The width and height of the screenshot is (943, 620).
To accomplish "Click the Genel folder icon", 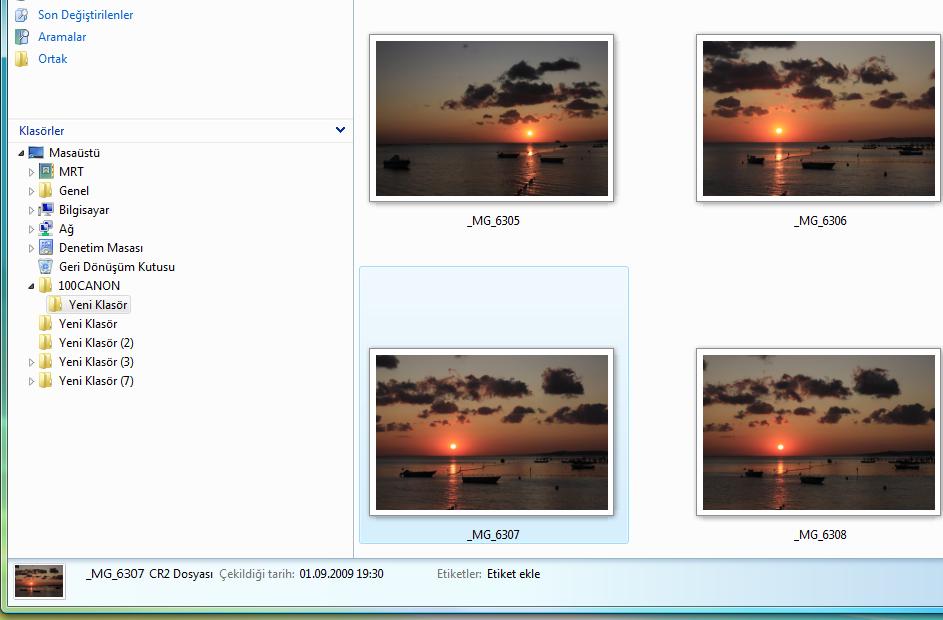I will pyautogui.click(x=46, y=191).
